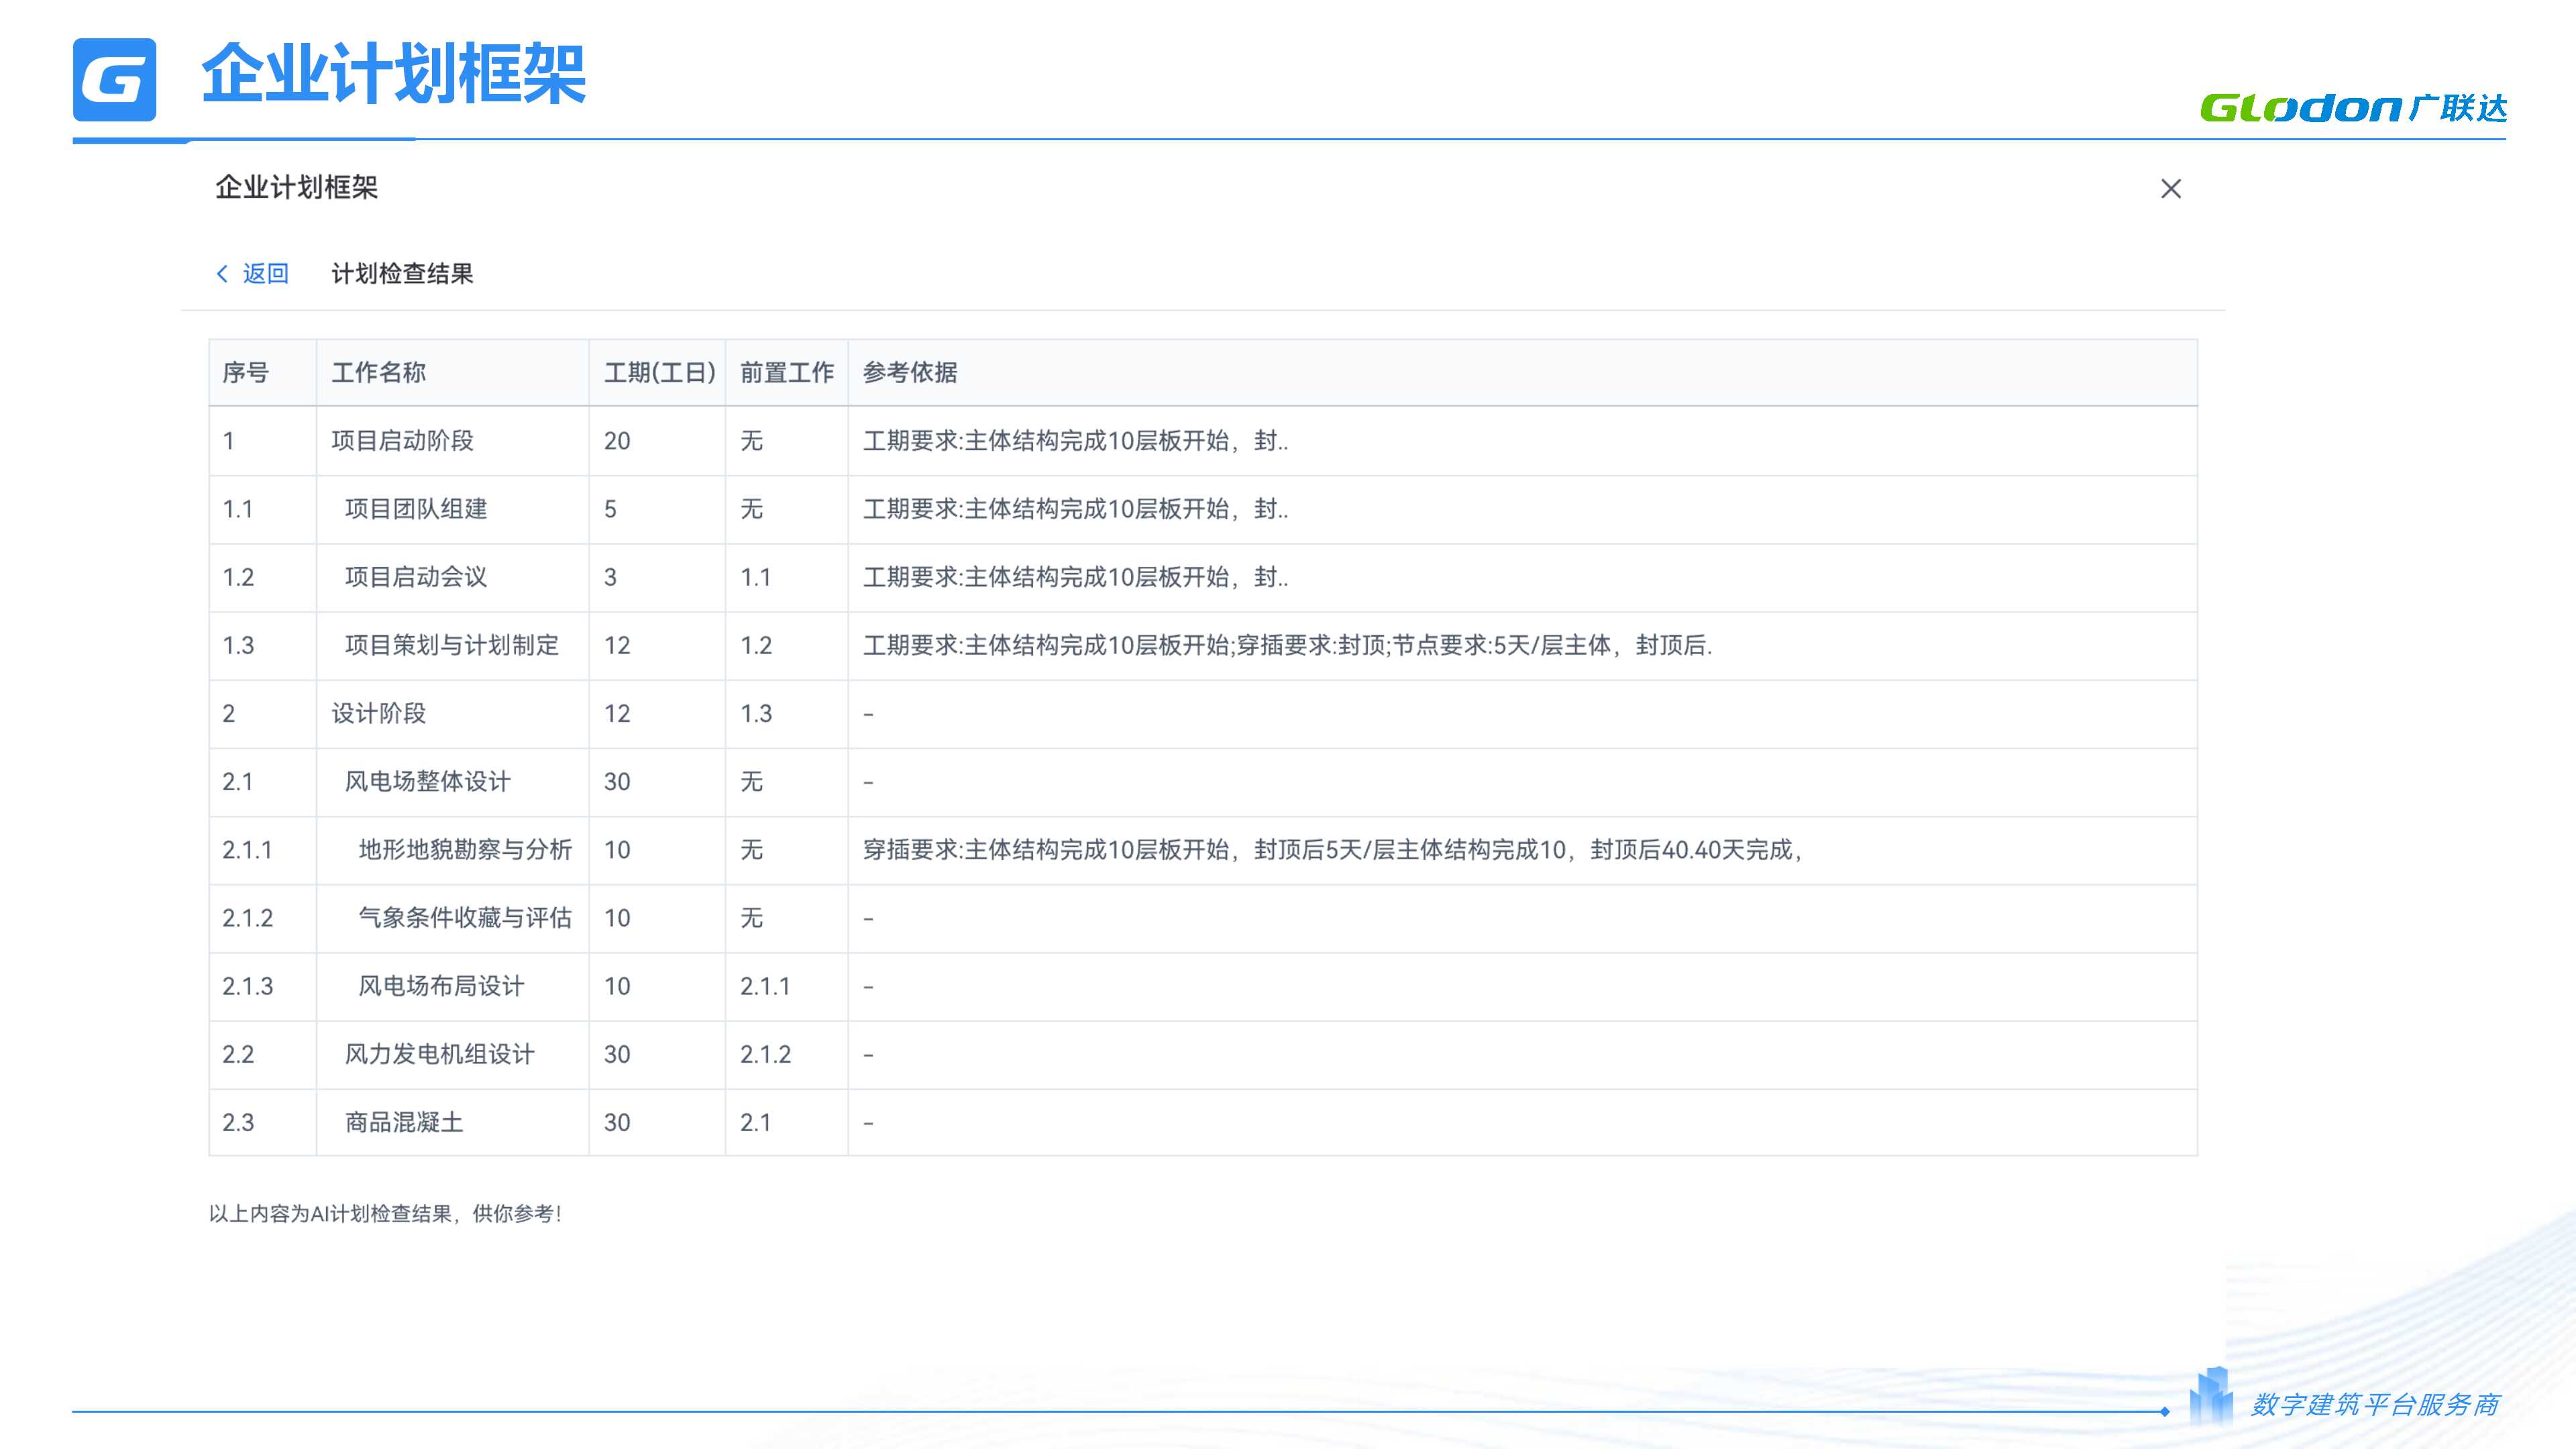Click the blue G logo icon

pos(115,80)
